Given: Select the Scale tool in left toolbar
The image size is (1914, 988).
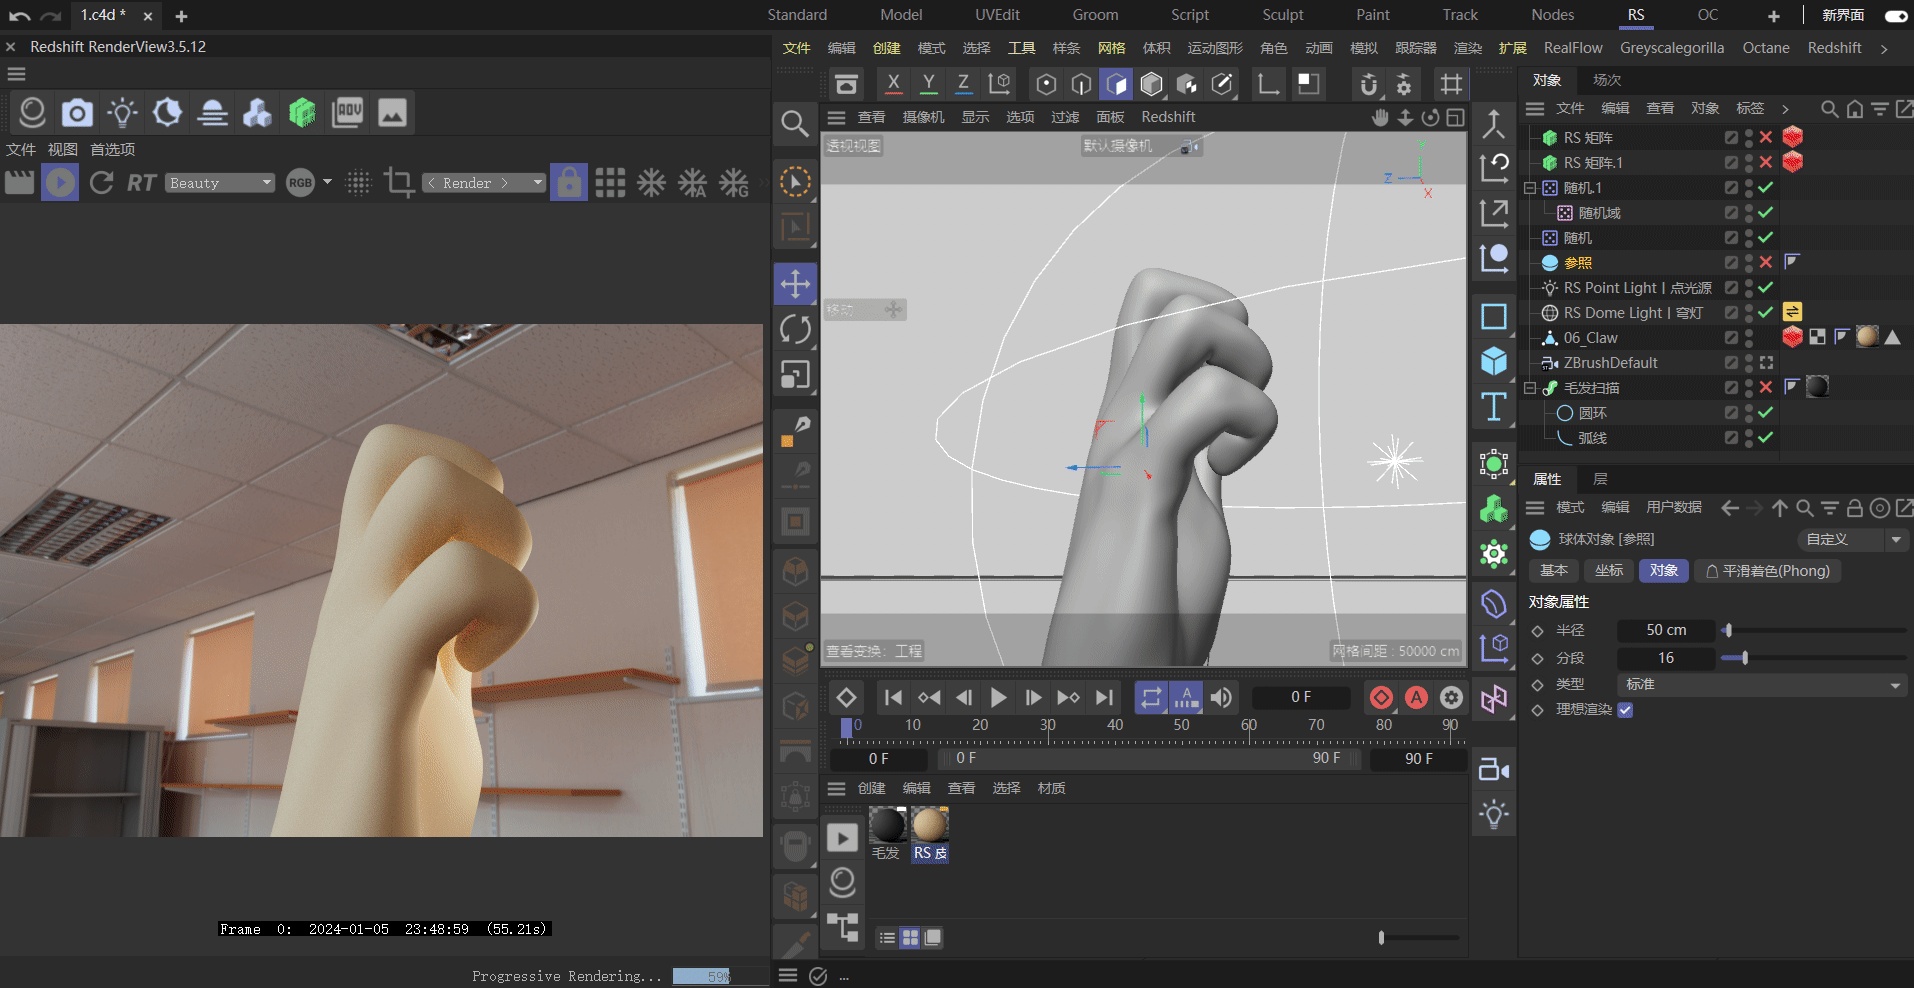Looking at the screenshot, I should click(795, 375).
